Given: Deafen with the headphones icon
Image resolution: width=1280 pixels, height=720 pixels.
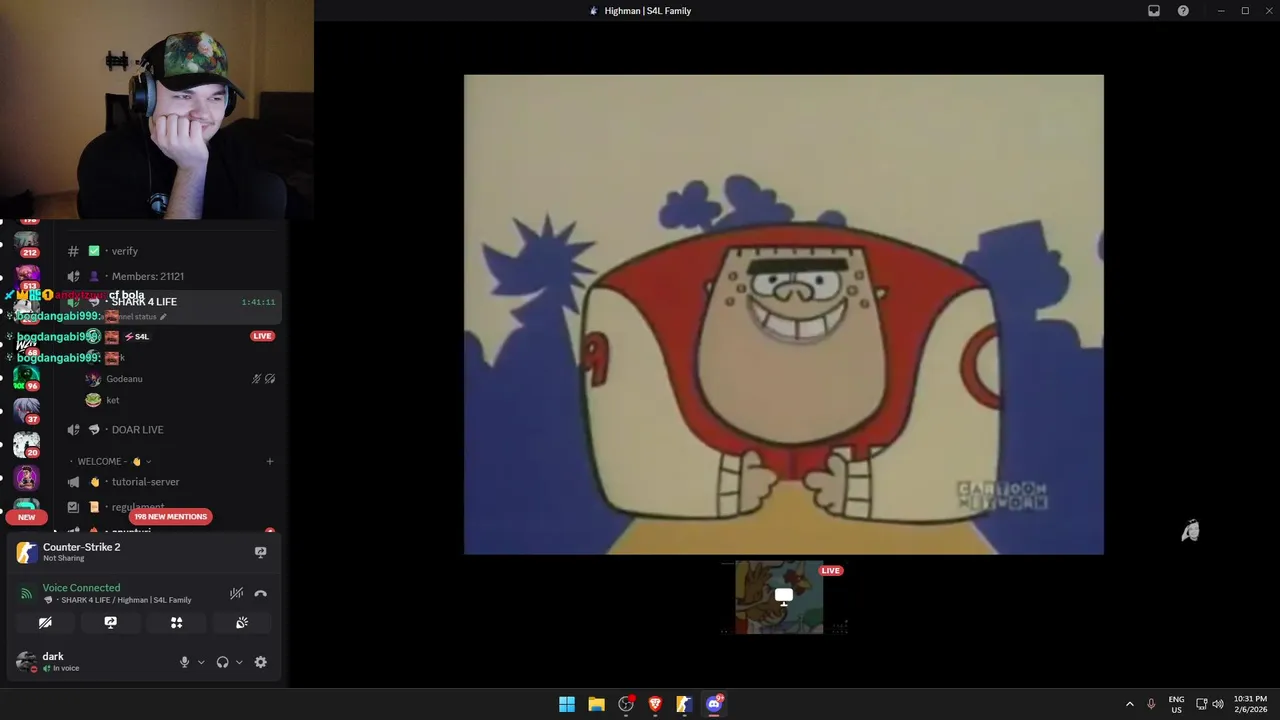Looking at the screenshot, I should 222,662.
